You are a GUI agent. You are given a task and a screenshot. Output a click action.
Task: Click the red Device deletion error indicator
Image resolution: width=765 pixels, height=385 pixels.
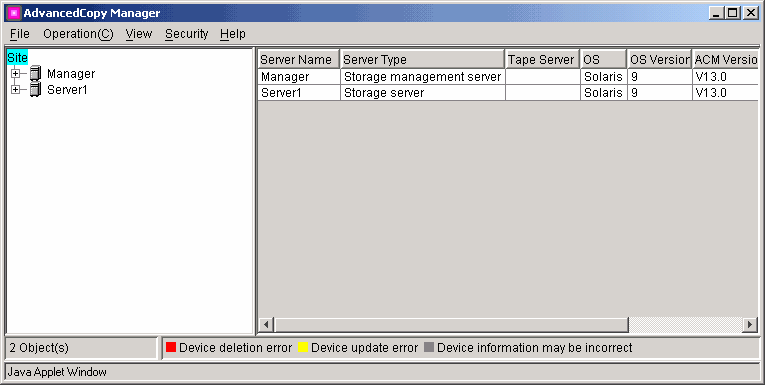point(171,347)
